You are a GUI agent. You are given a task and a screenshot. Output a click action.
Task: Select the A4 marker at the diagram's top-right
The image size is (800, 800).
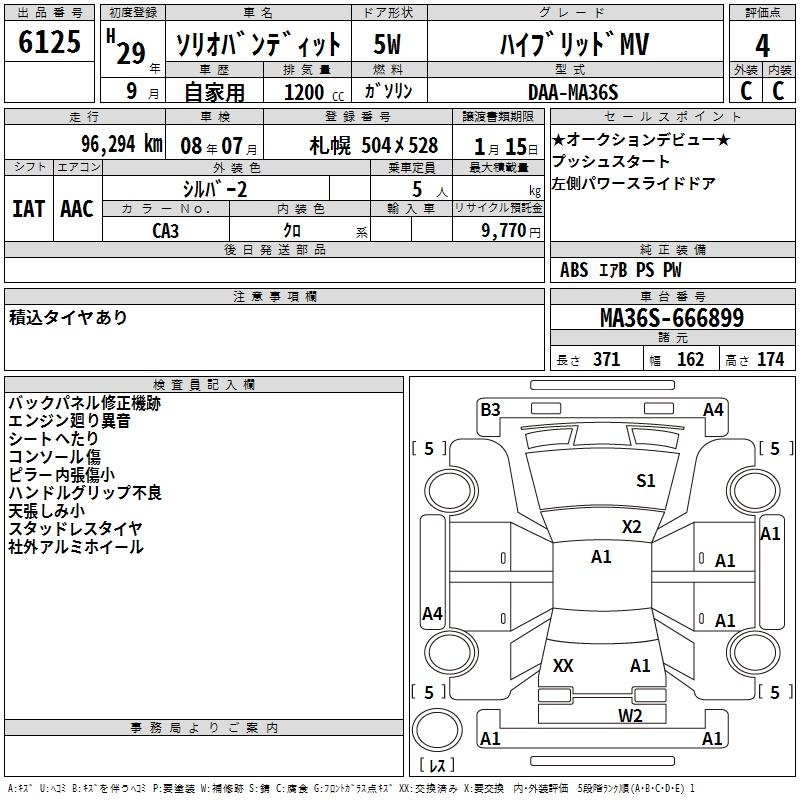click(713, 409)
